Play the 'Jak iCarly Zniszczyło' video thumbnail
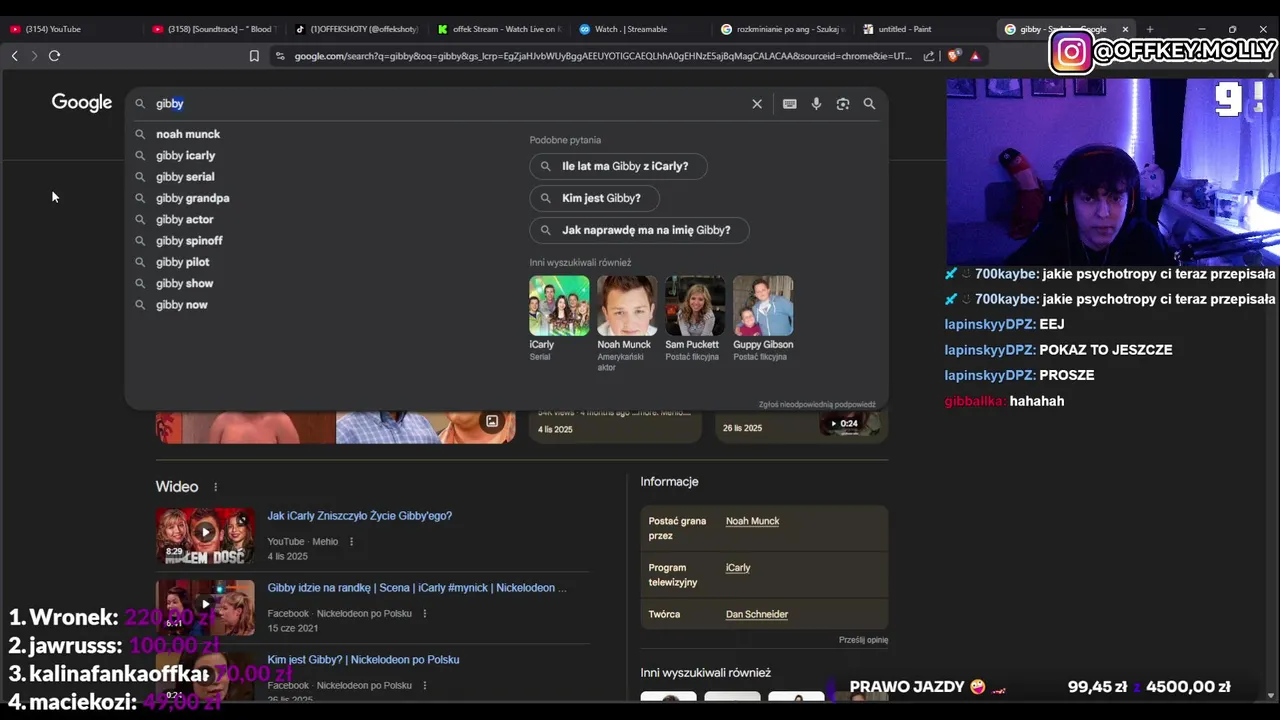The height and width of the screenshot is (720, 1280). click(205, 536)
